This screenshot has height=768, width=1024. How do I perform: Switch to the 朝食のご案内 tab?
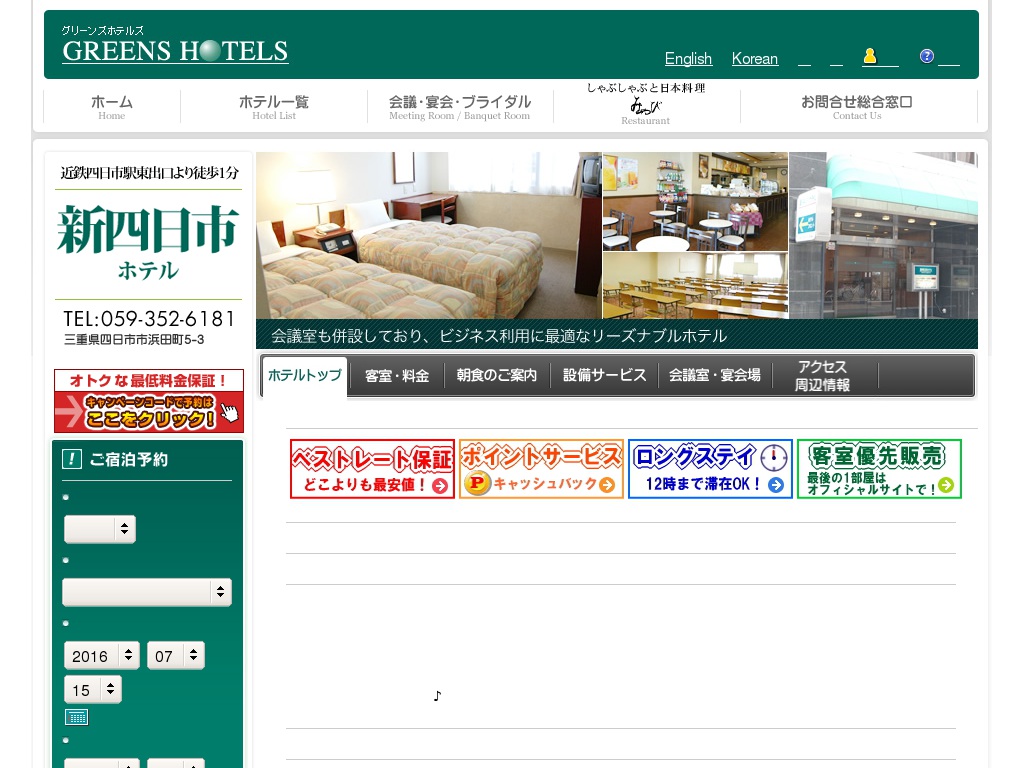[496, 376]
